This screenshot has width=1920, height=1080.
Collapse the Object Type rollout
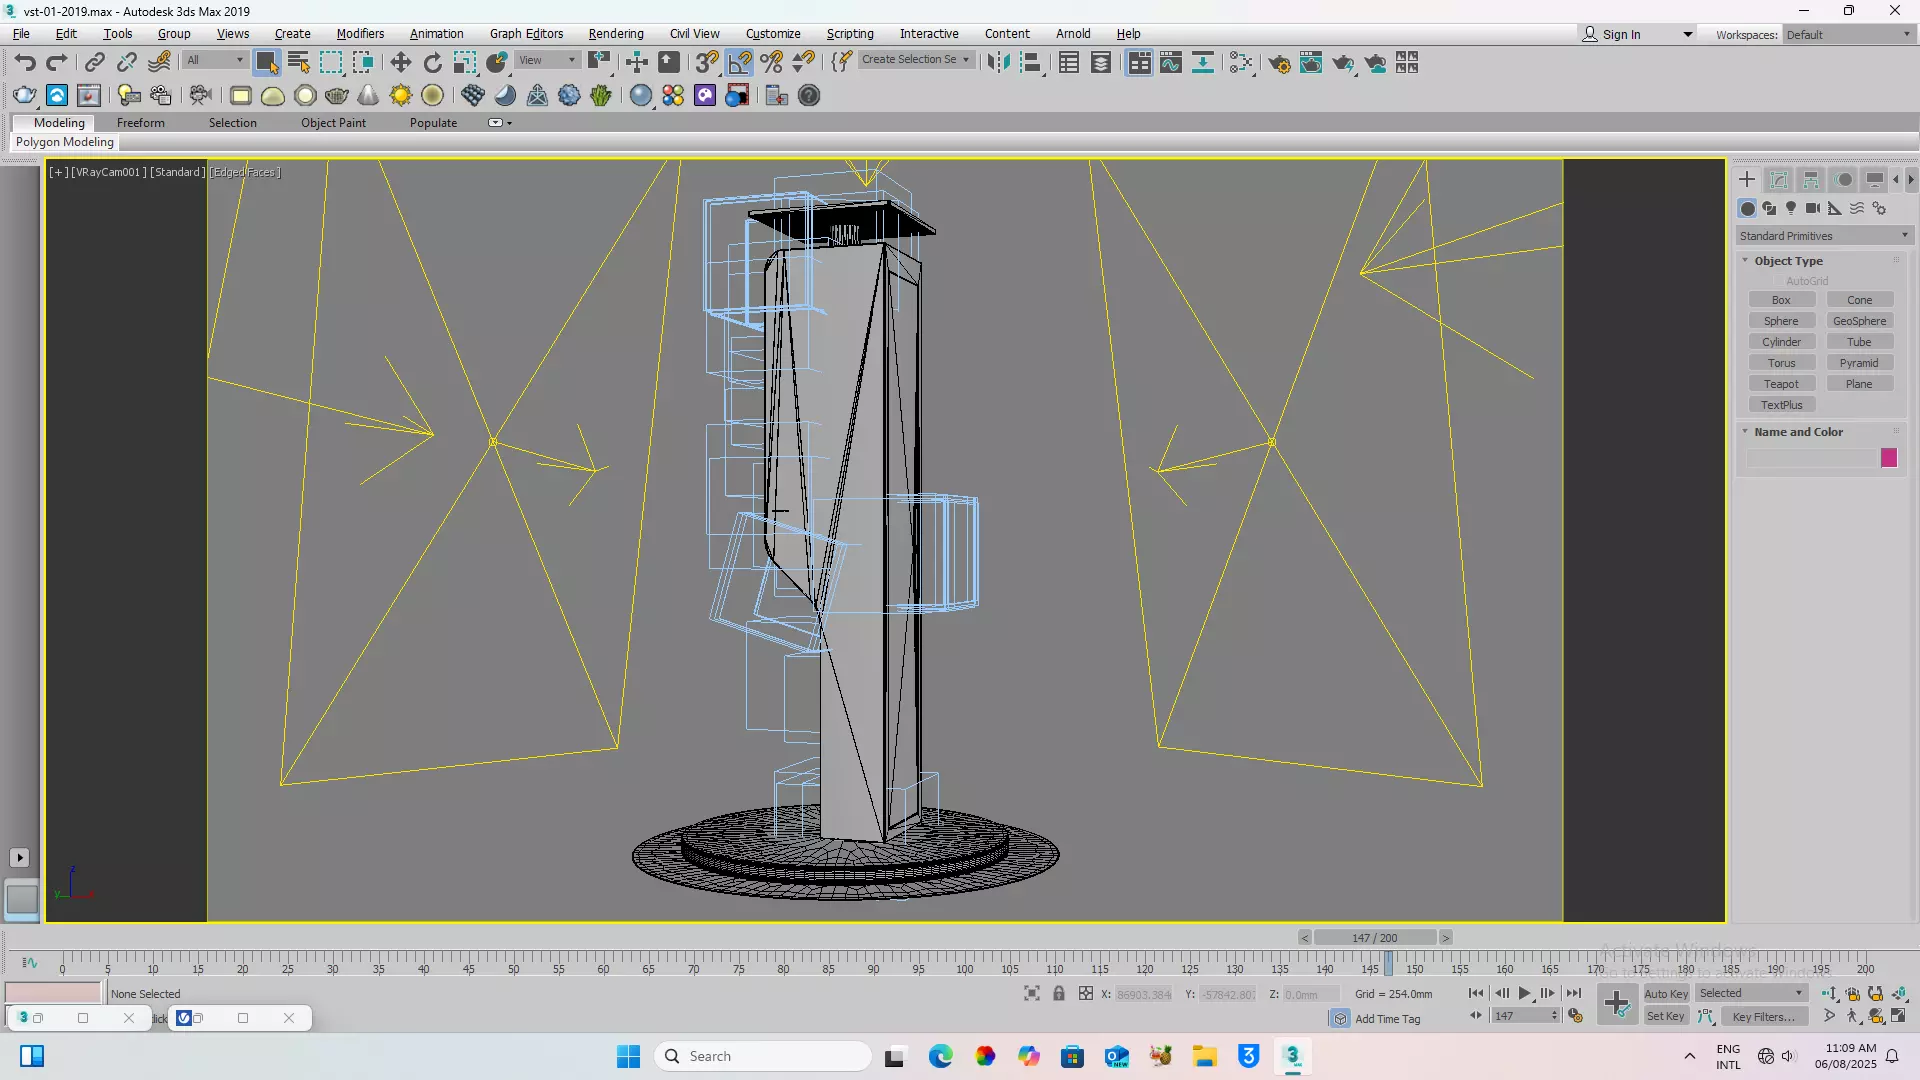click(1788, 261)
